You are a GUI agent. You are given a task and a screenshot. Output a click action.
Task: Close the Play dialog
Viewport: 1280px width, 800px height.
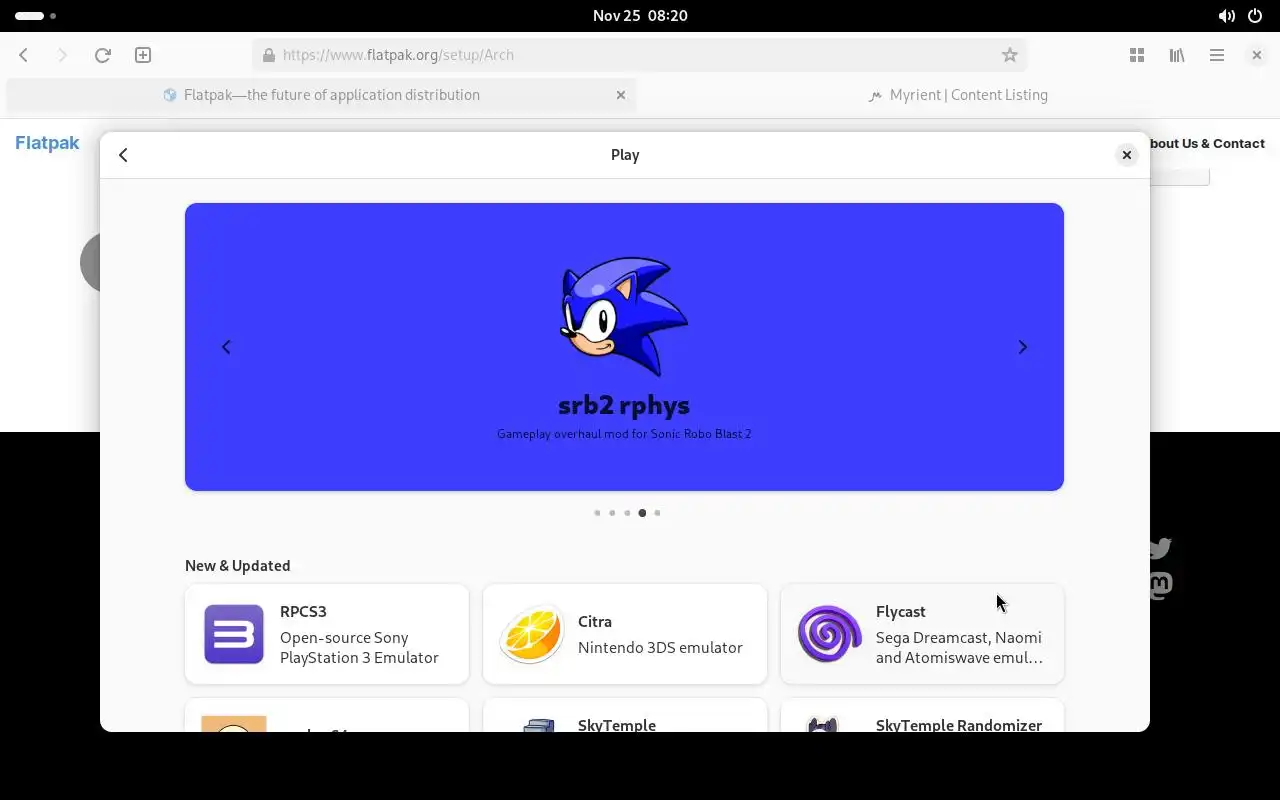point(1127,155)
